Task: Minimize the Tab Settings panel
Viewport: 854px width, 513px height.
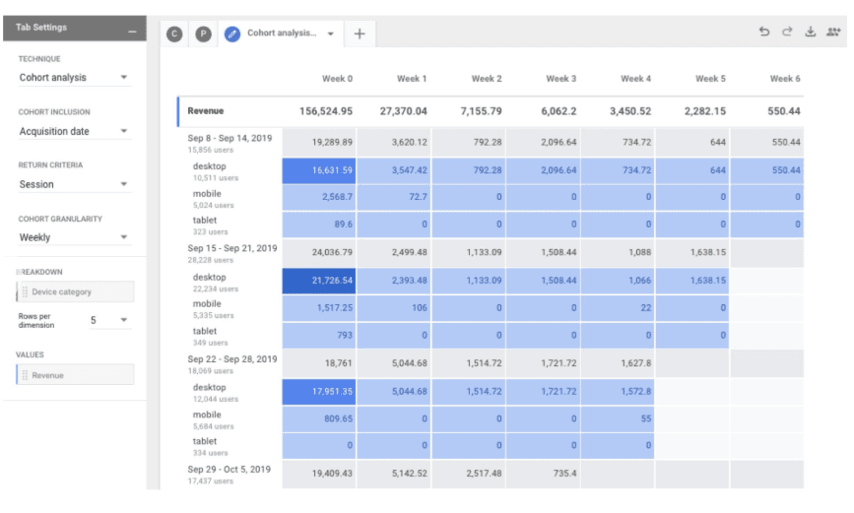Action: pyautogui.click(x=132, y=32)
